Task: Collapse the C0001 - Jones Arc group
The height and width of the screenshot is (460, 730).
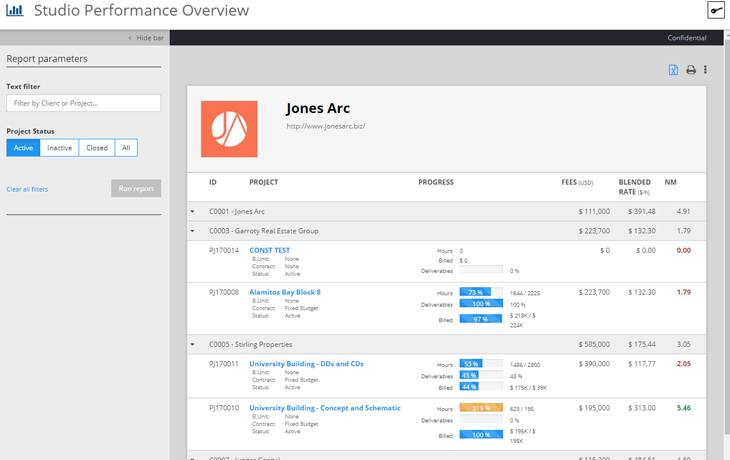Action: (192, 211)
